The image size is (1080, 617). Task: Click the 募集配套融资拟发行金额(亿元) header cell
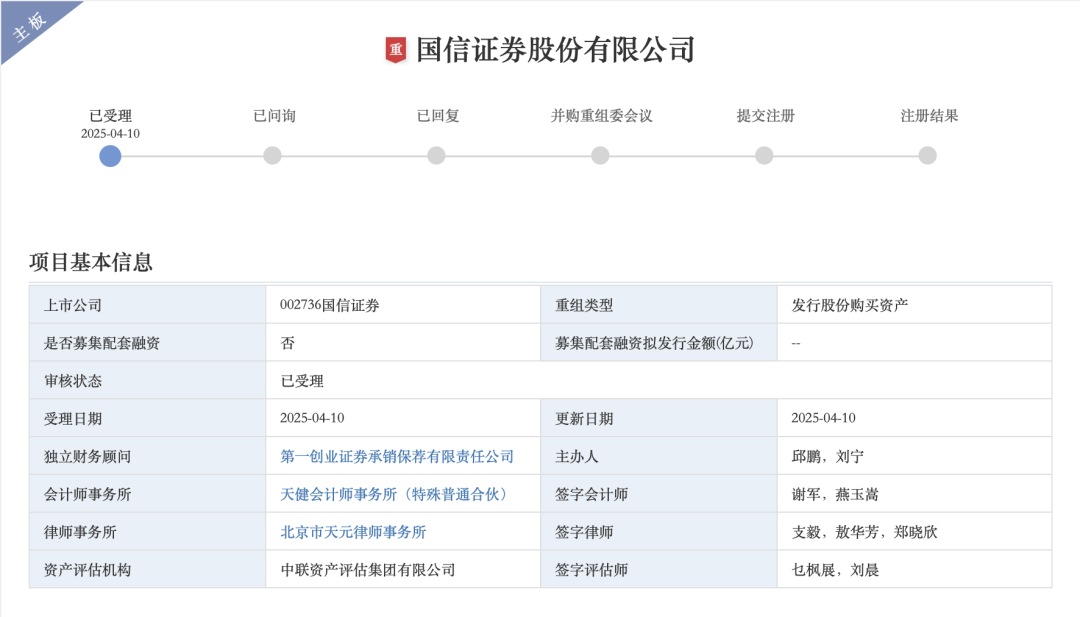point(659,343)
